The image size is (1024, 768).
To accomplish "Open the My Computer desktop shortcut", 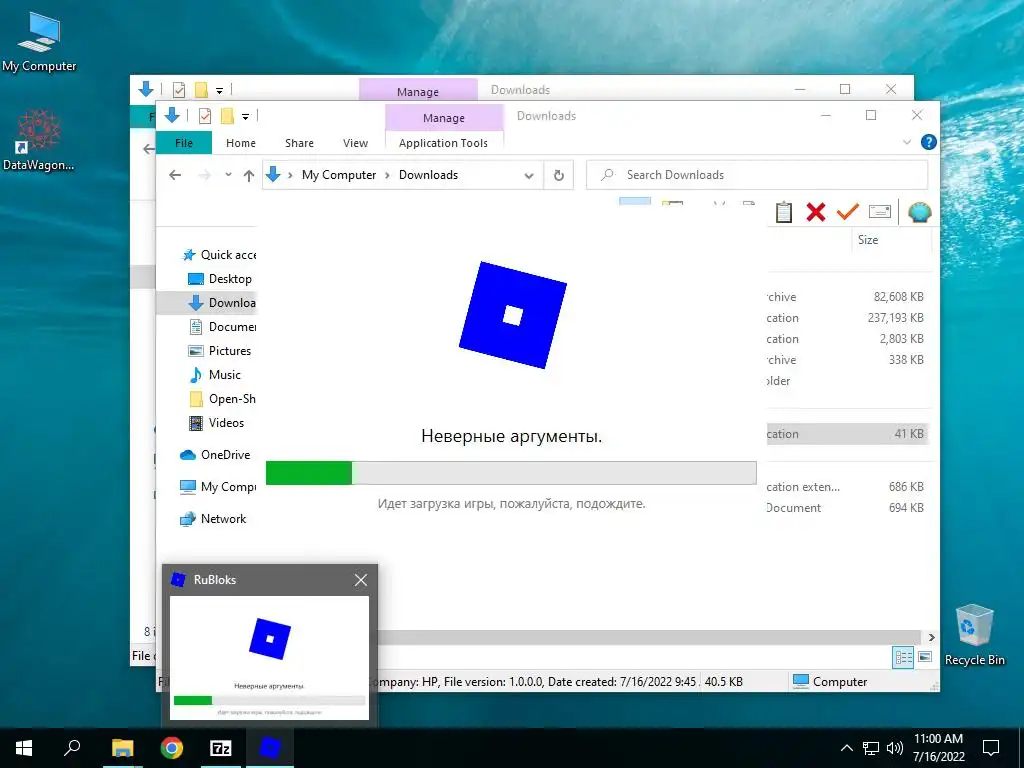I will click(39, 41).
